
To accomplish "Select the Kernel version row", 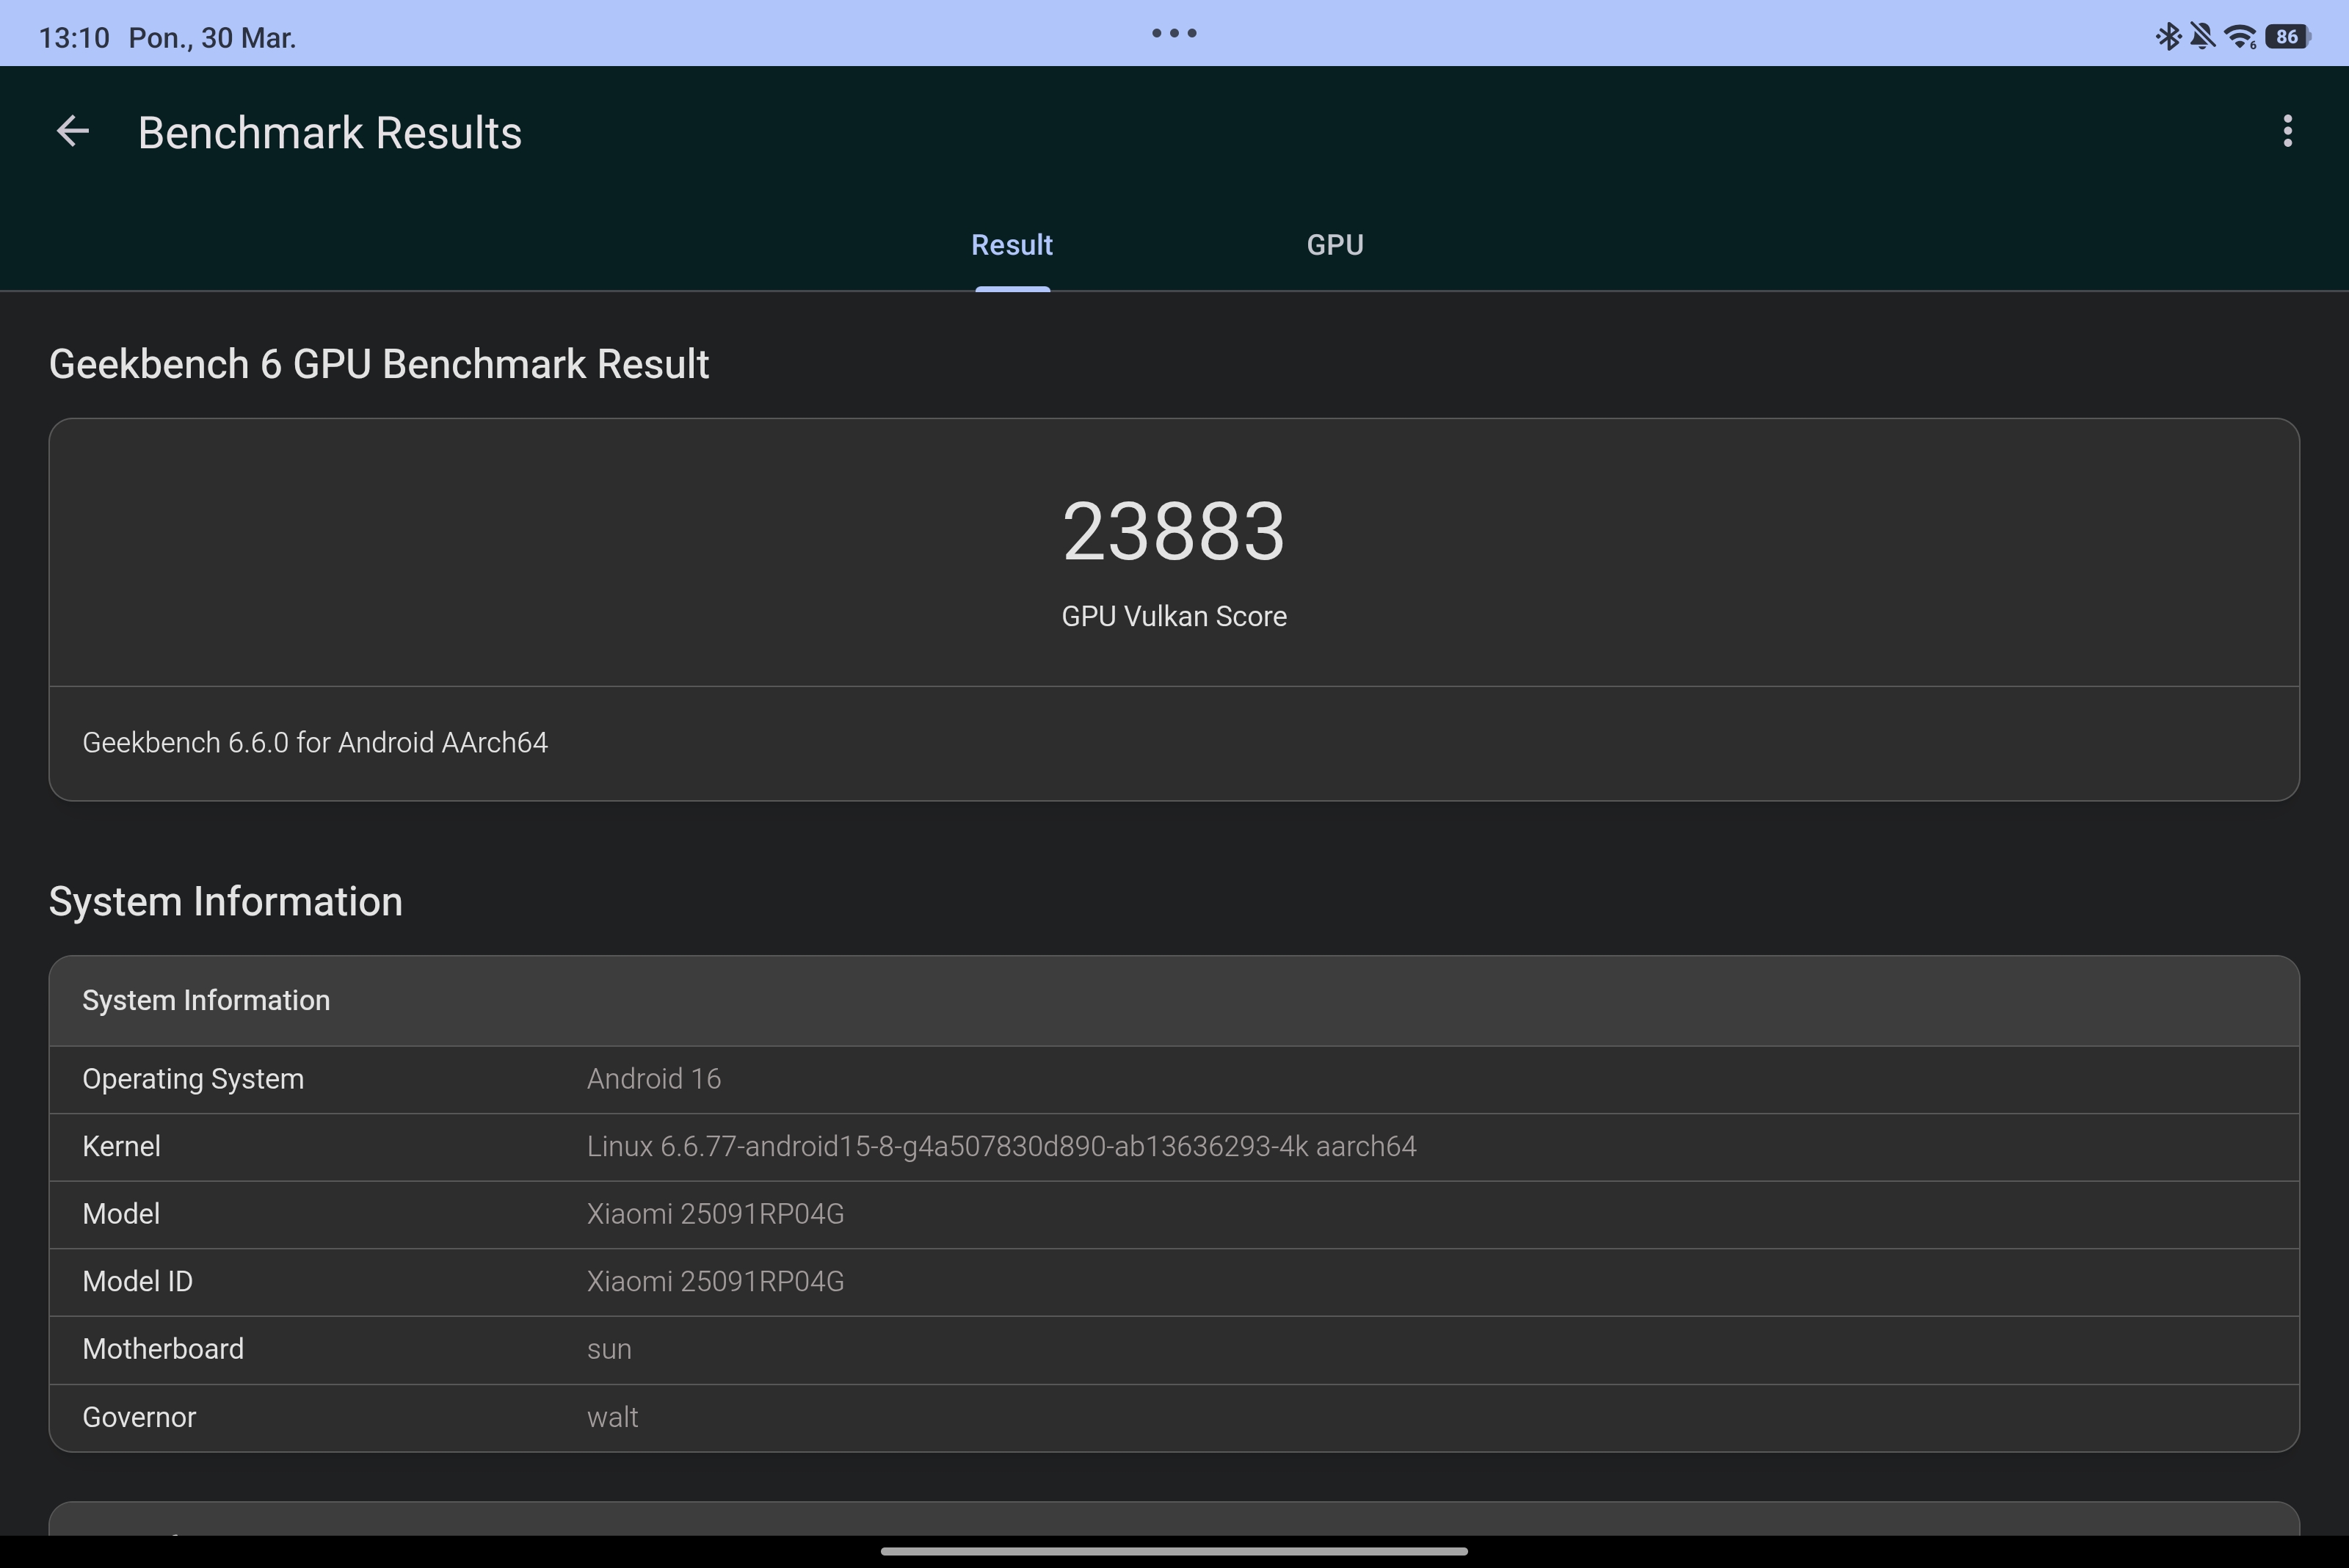I will click(x=1173, y=1147).
